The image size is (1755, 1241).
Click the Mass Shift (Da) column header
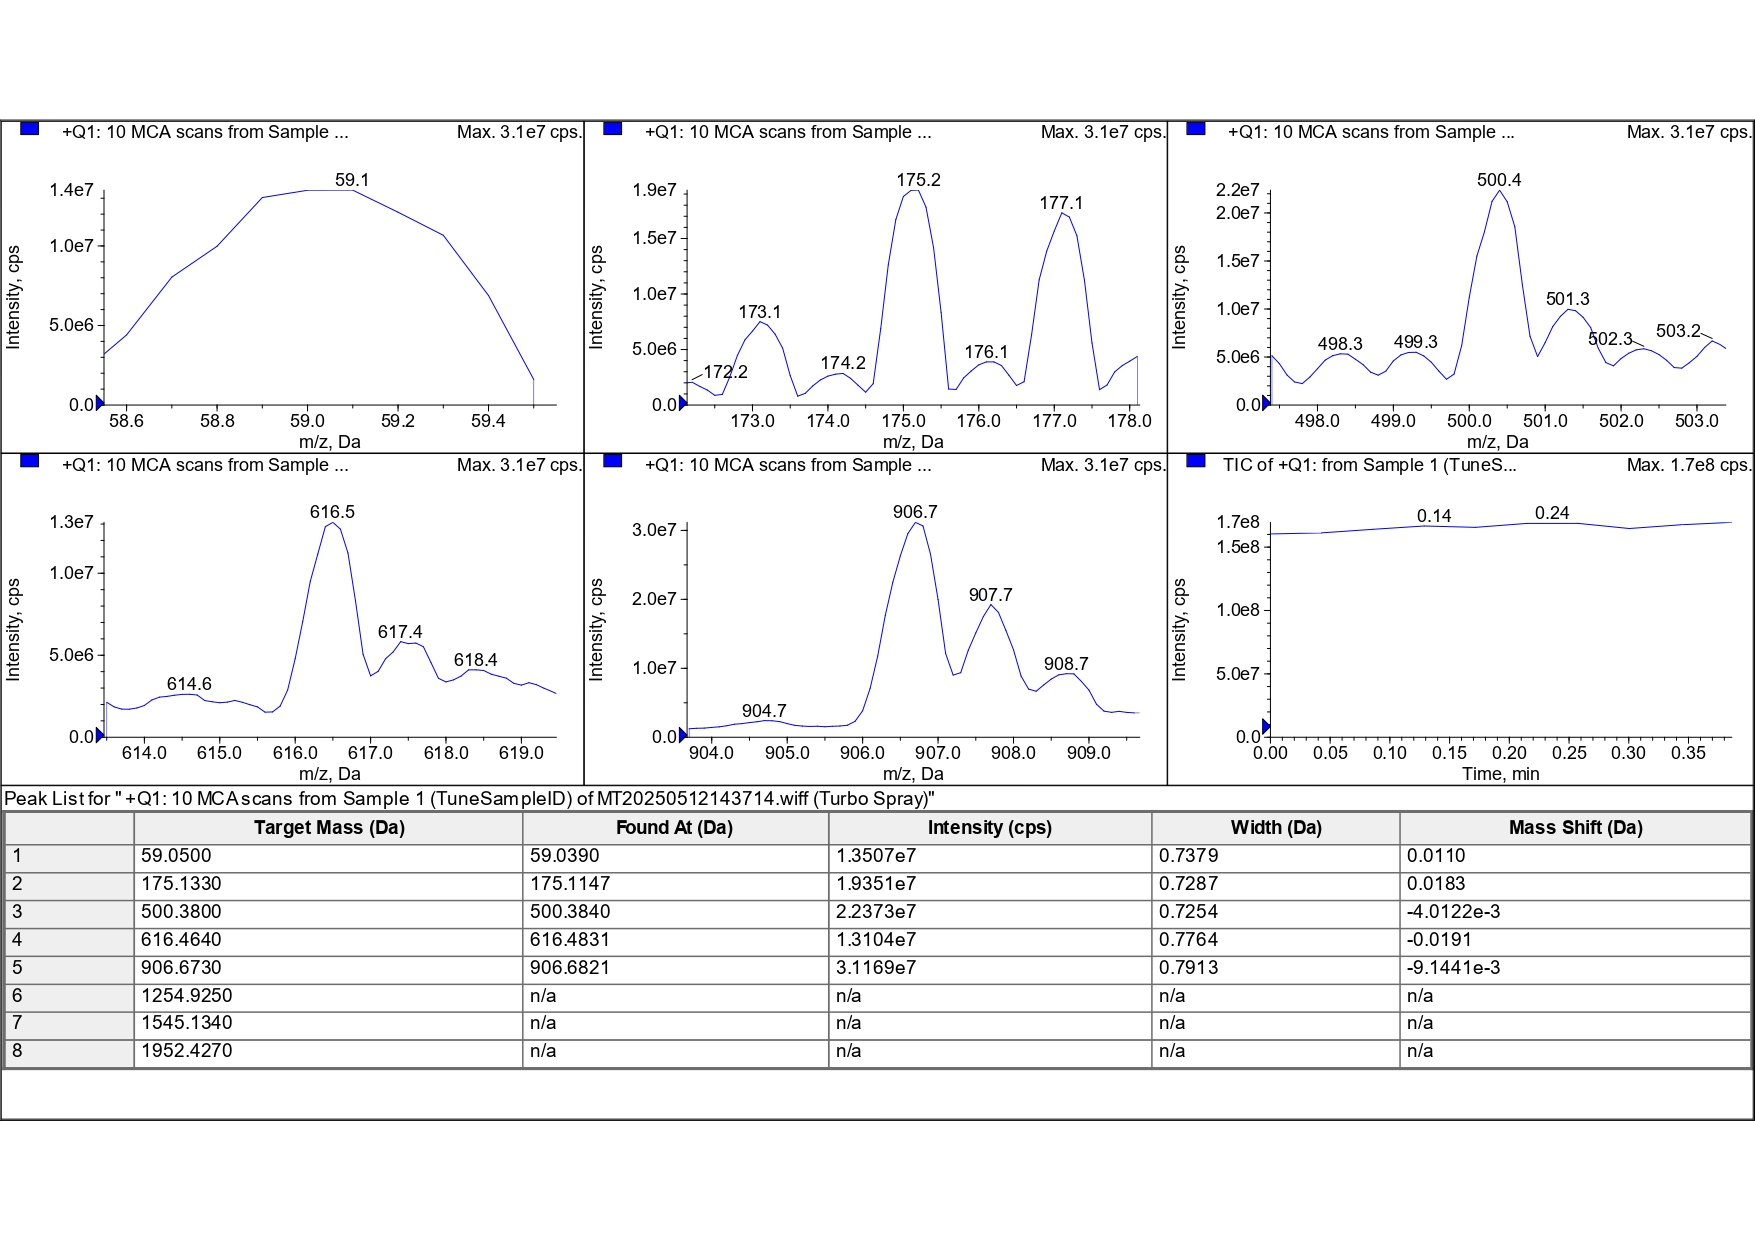tap(1575, 828)
